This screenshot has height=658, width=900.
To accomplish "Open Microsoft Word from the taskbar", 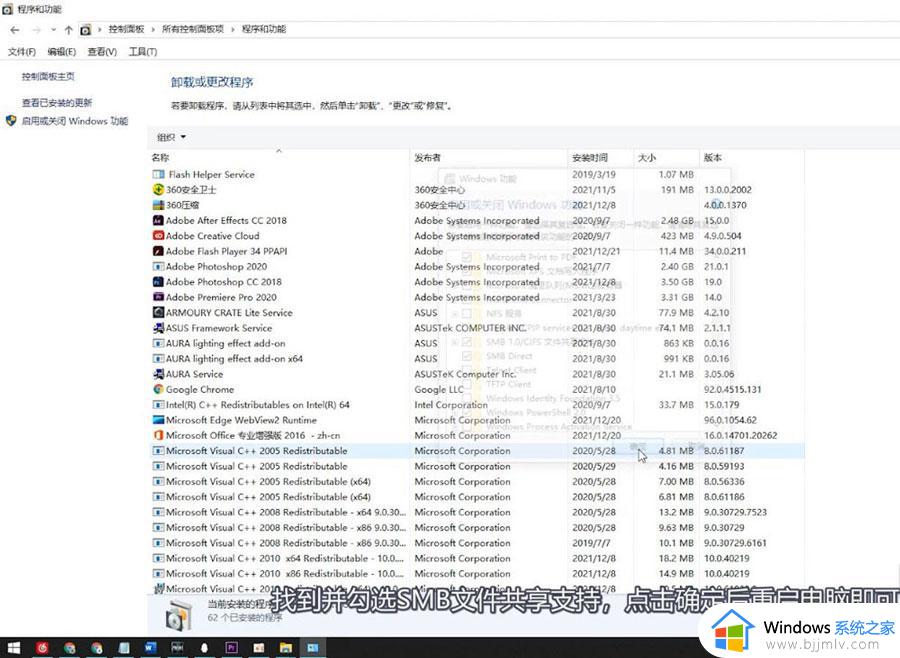I will coord(150,648).
